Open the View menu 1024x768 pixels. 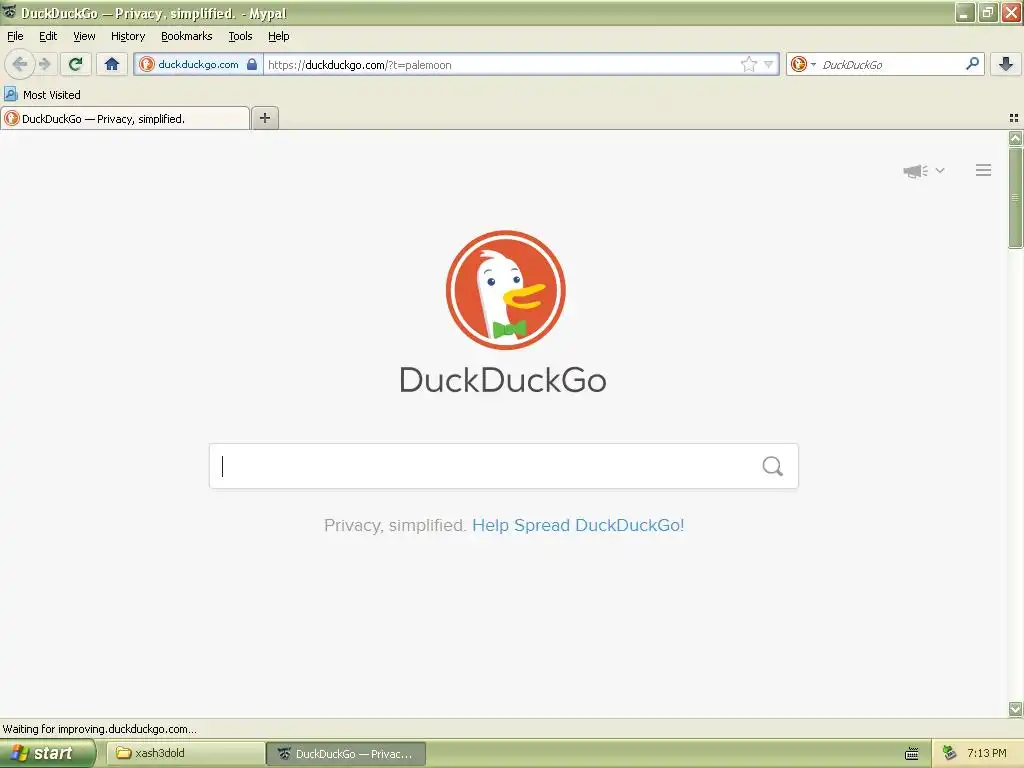(84, 37)
